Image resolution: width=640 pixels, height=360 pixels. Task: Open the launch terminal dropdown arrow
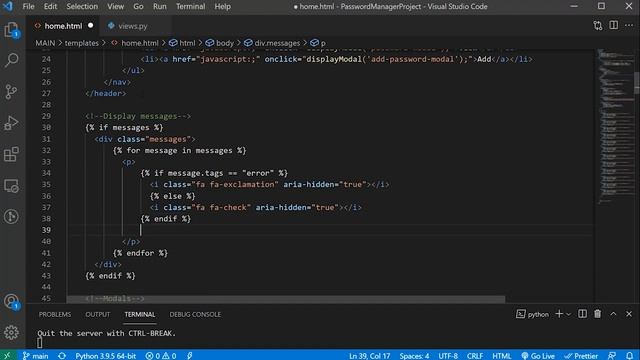pos(569,314)
